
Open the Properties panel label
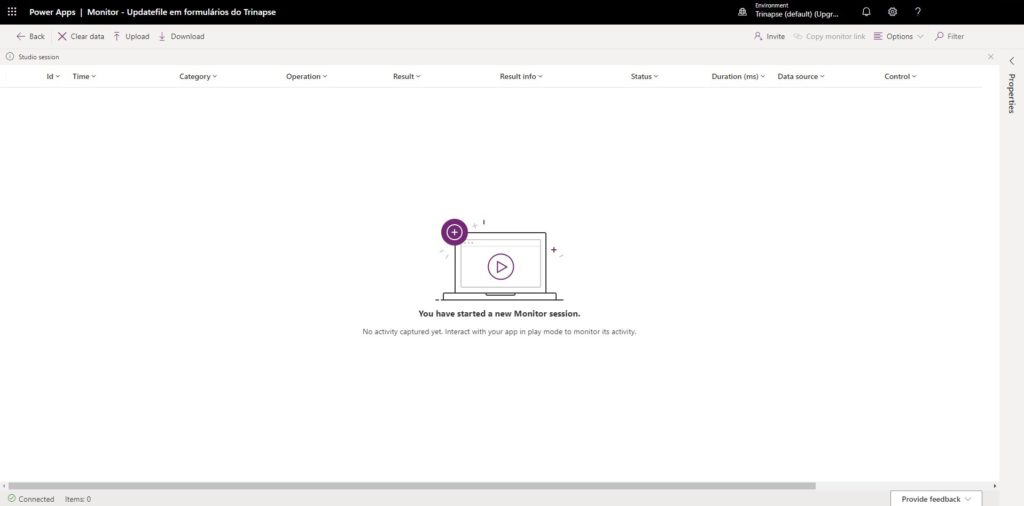pos(1012,93)
